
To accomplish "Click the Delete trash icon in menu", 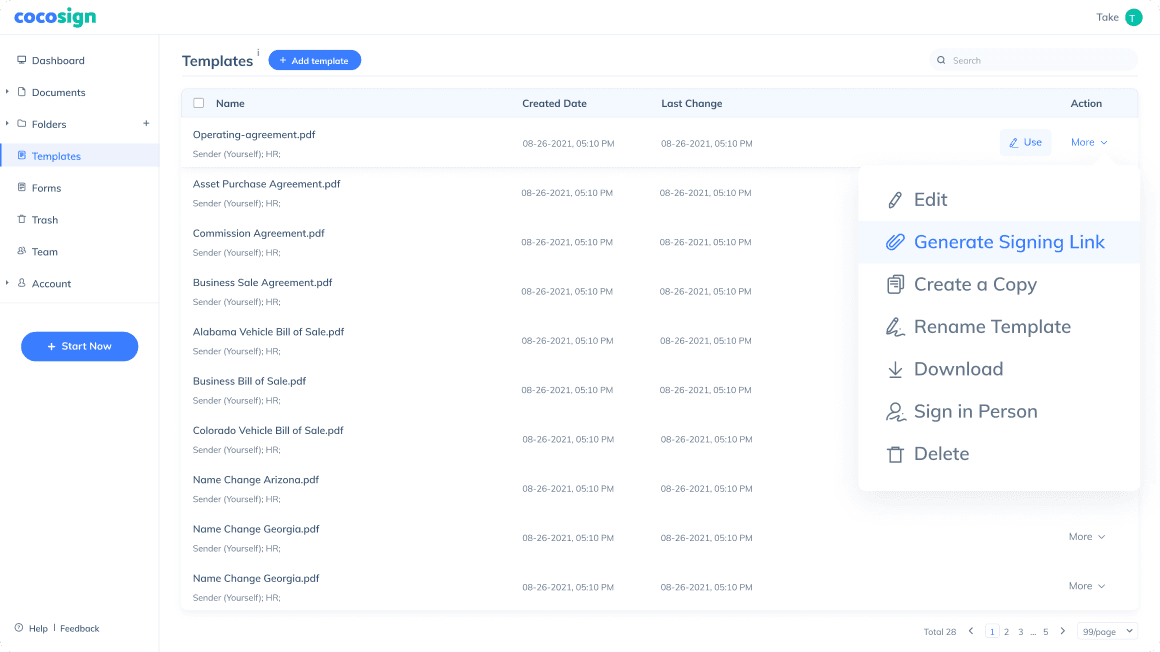I will (x=895, y=455).
